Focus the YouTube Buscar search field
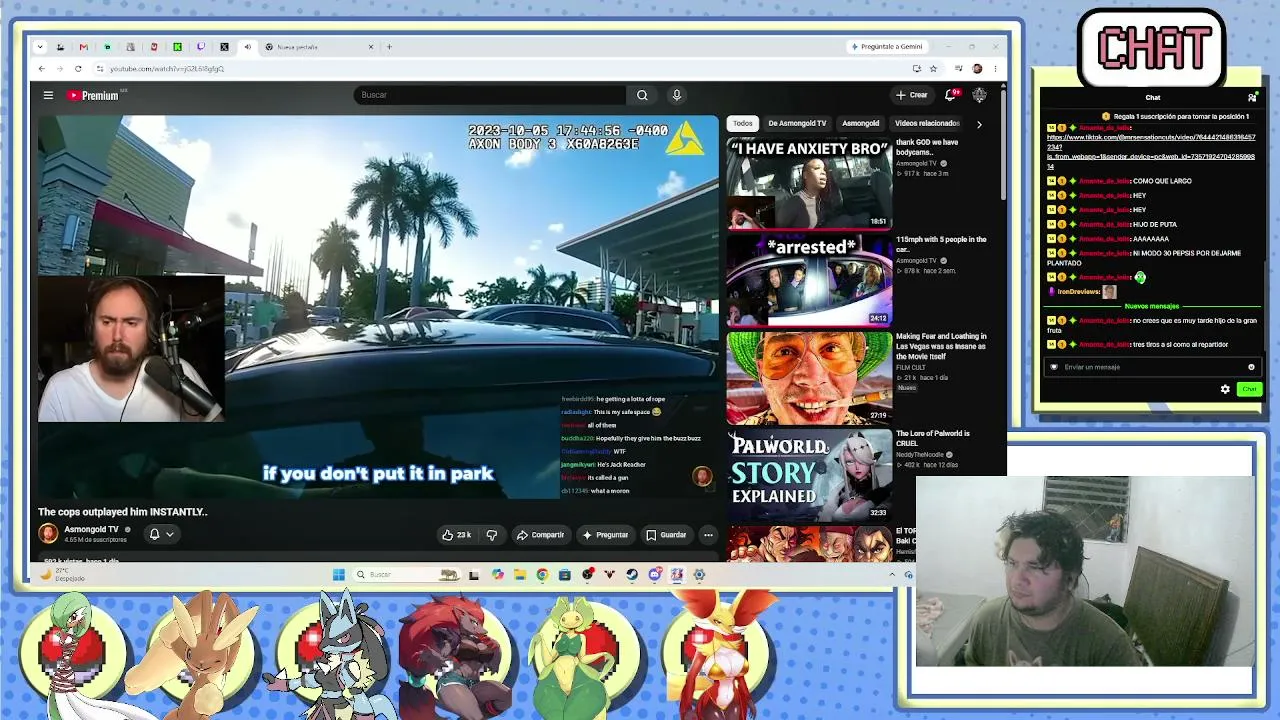Screen dimensions: 1280x720 pyautogui.click(x=490, y=95)
